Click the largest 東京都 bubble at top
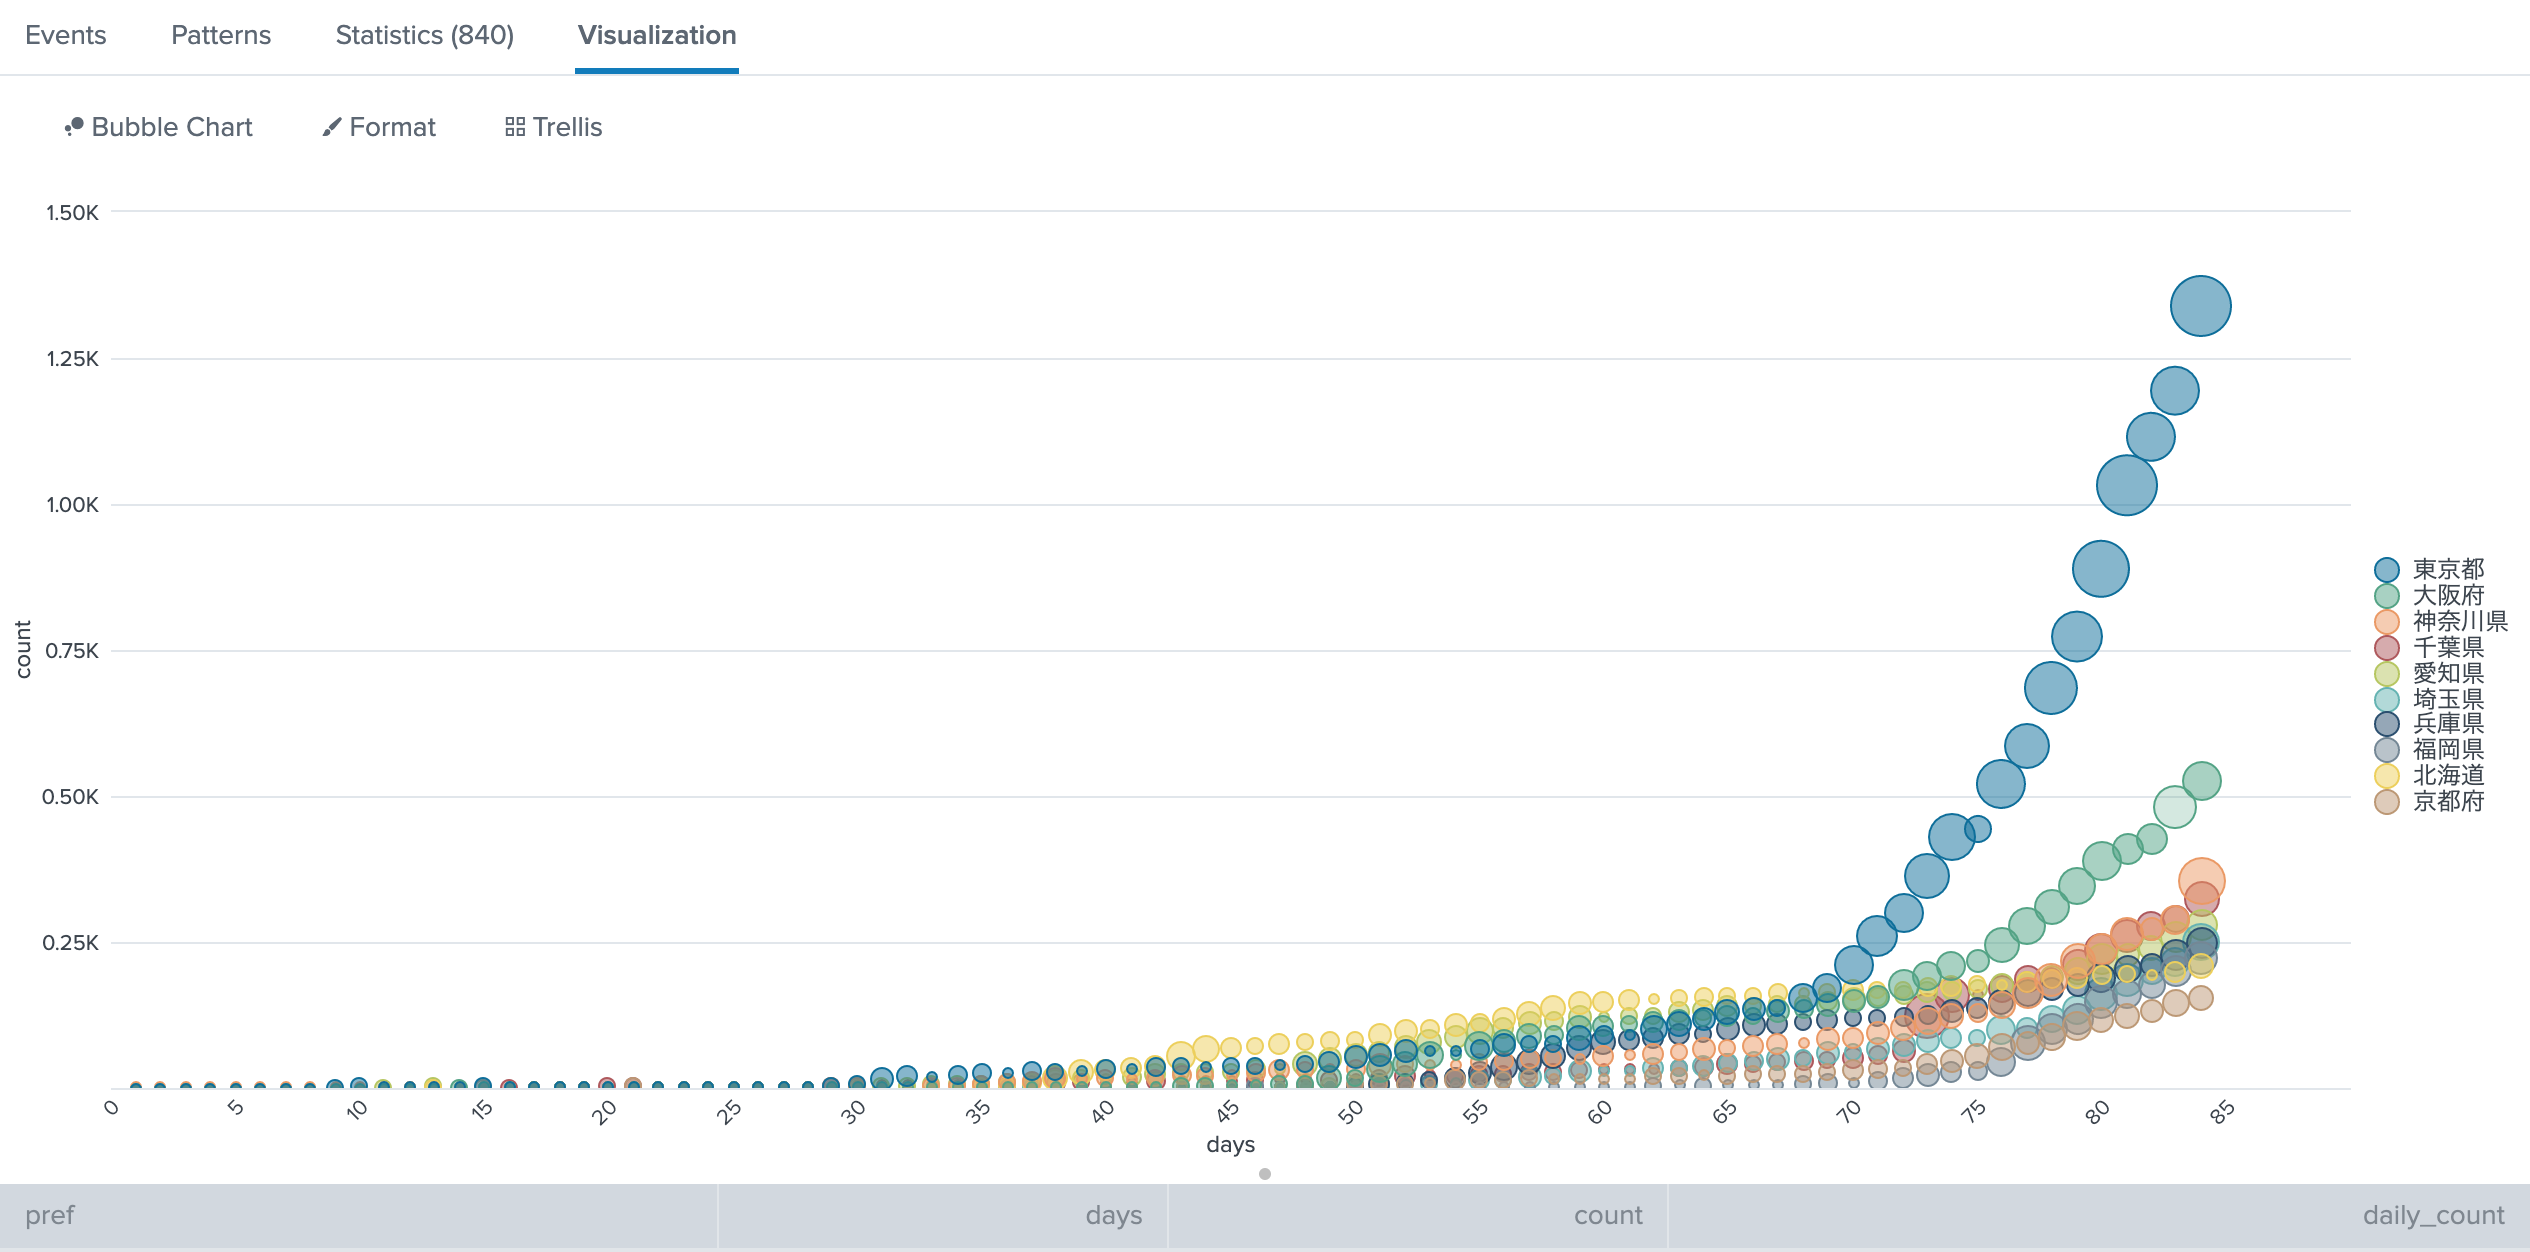The height and width of the screenshot is (1252, 2530). coord(2200,306)
